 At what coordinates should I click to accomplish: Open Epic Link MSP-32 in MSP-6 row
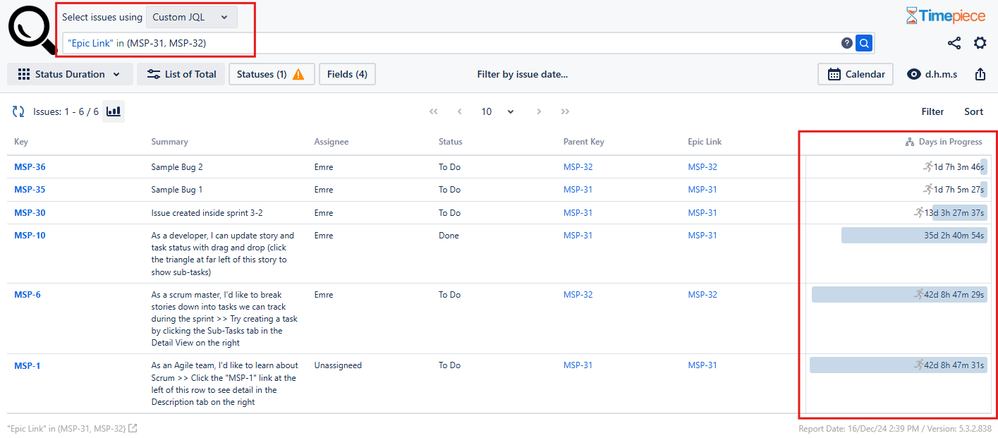[703, 295]
